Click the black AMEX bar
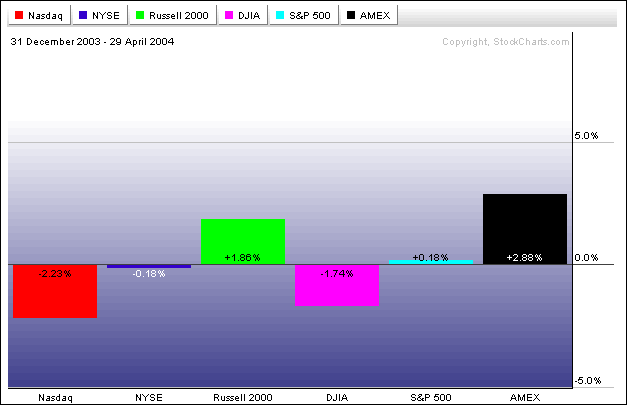 [x=525, y=229]
